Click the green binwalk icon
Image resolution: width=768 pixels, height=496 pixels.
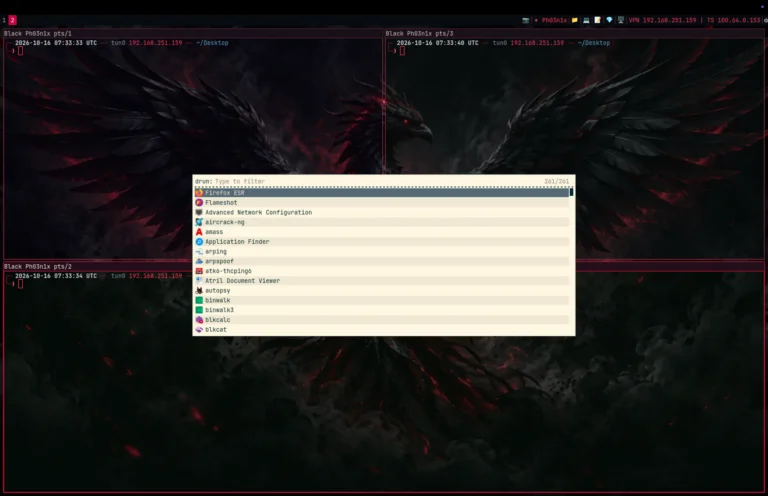199,300
